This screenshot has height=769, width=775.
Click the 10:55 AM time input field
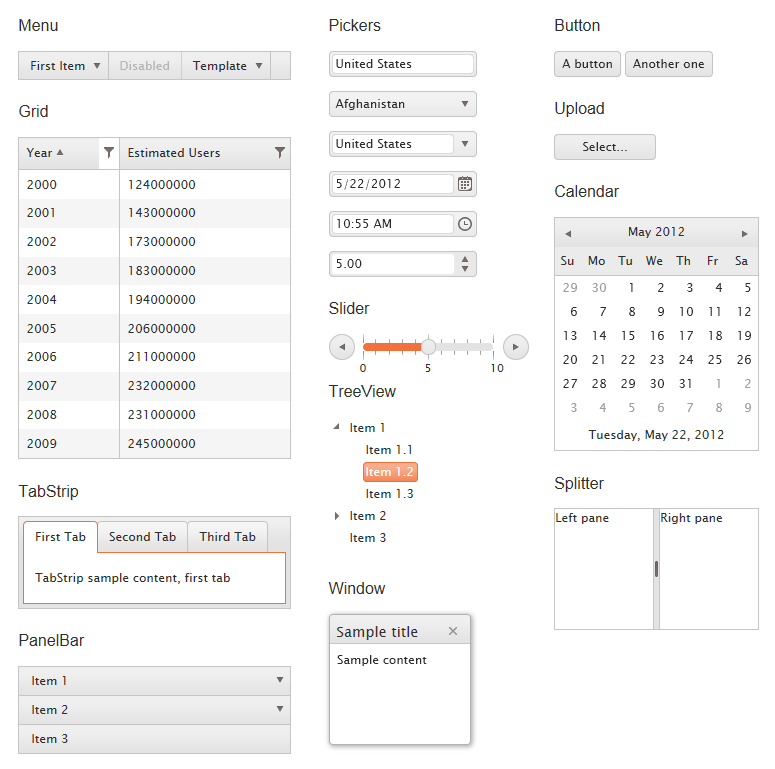pos(393,224)
